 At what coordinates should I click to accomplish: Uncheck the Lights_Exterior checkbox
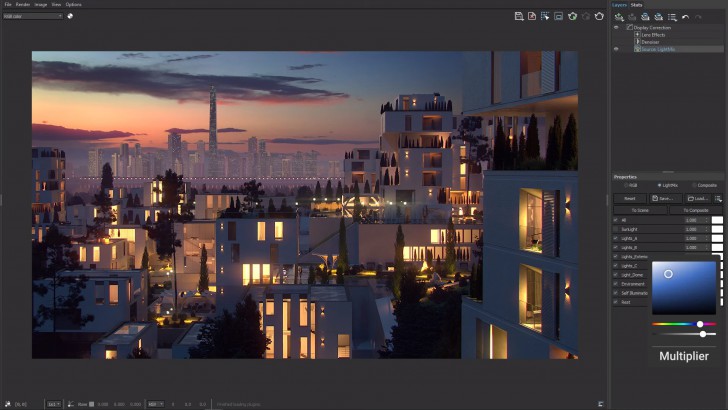616,256
